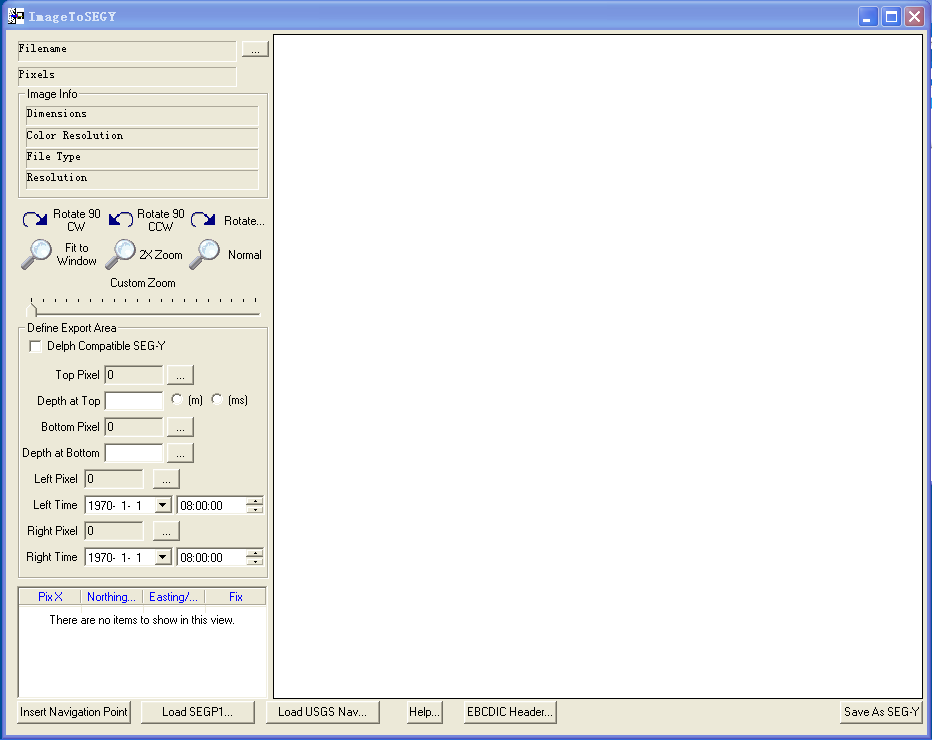Viewport: 932px width, 740px height.
Task: Focus the Depth at Top input field
Action: point(134,401)
